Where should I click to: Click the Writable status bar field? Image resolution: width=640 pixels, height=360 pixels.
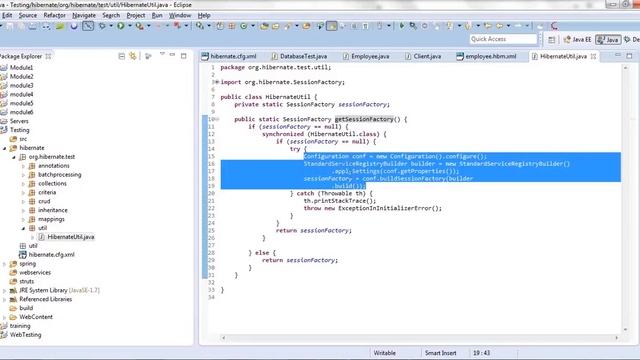click(x=384, y=353)
